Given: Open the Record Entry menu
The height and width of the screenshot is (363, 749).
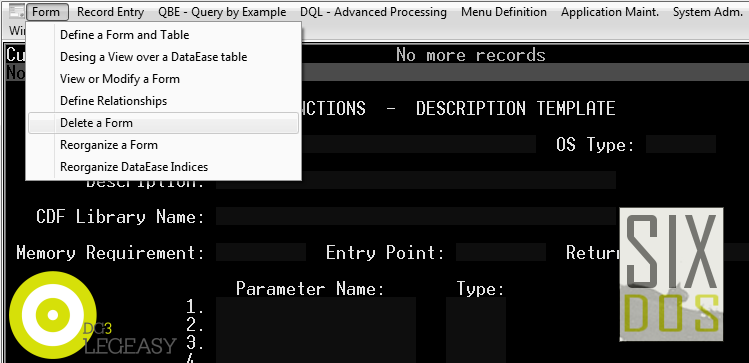Looking at the screenshot, I should (110, 12).
